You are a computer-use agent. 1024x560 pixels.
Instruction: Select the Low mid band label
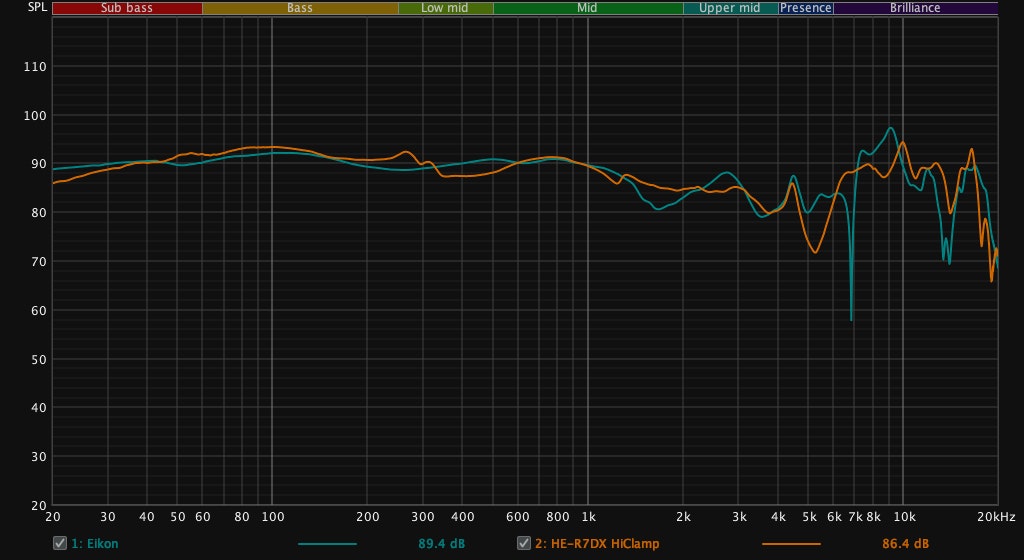tap(445, 8)
